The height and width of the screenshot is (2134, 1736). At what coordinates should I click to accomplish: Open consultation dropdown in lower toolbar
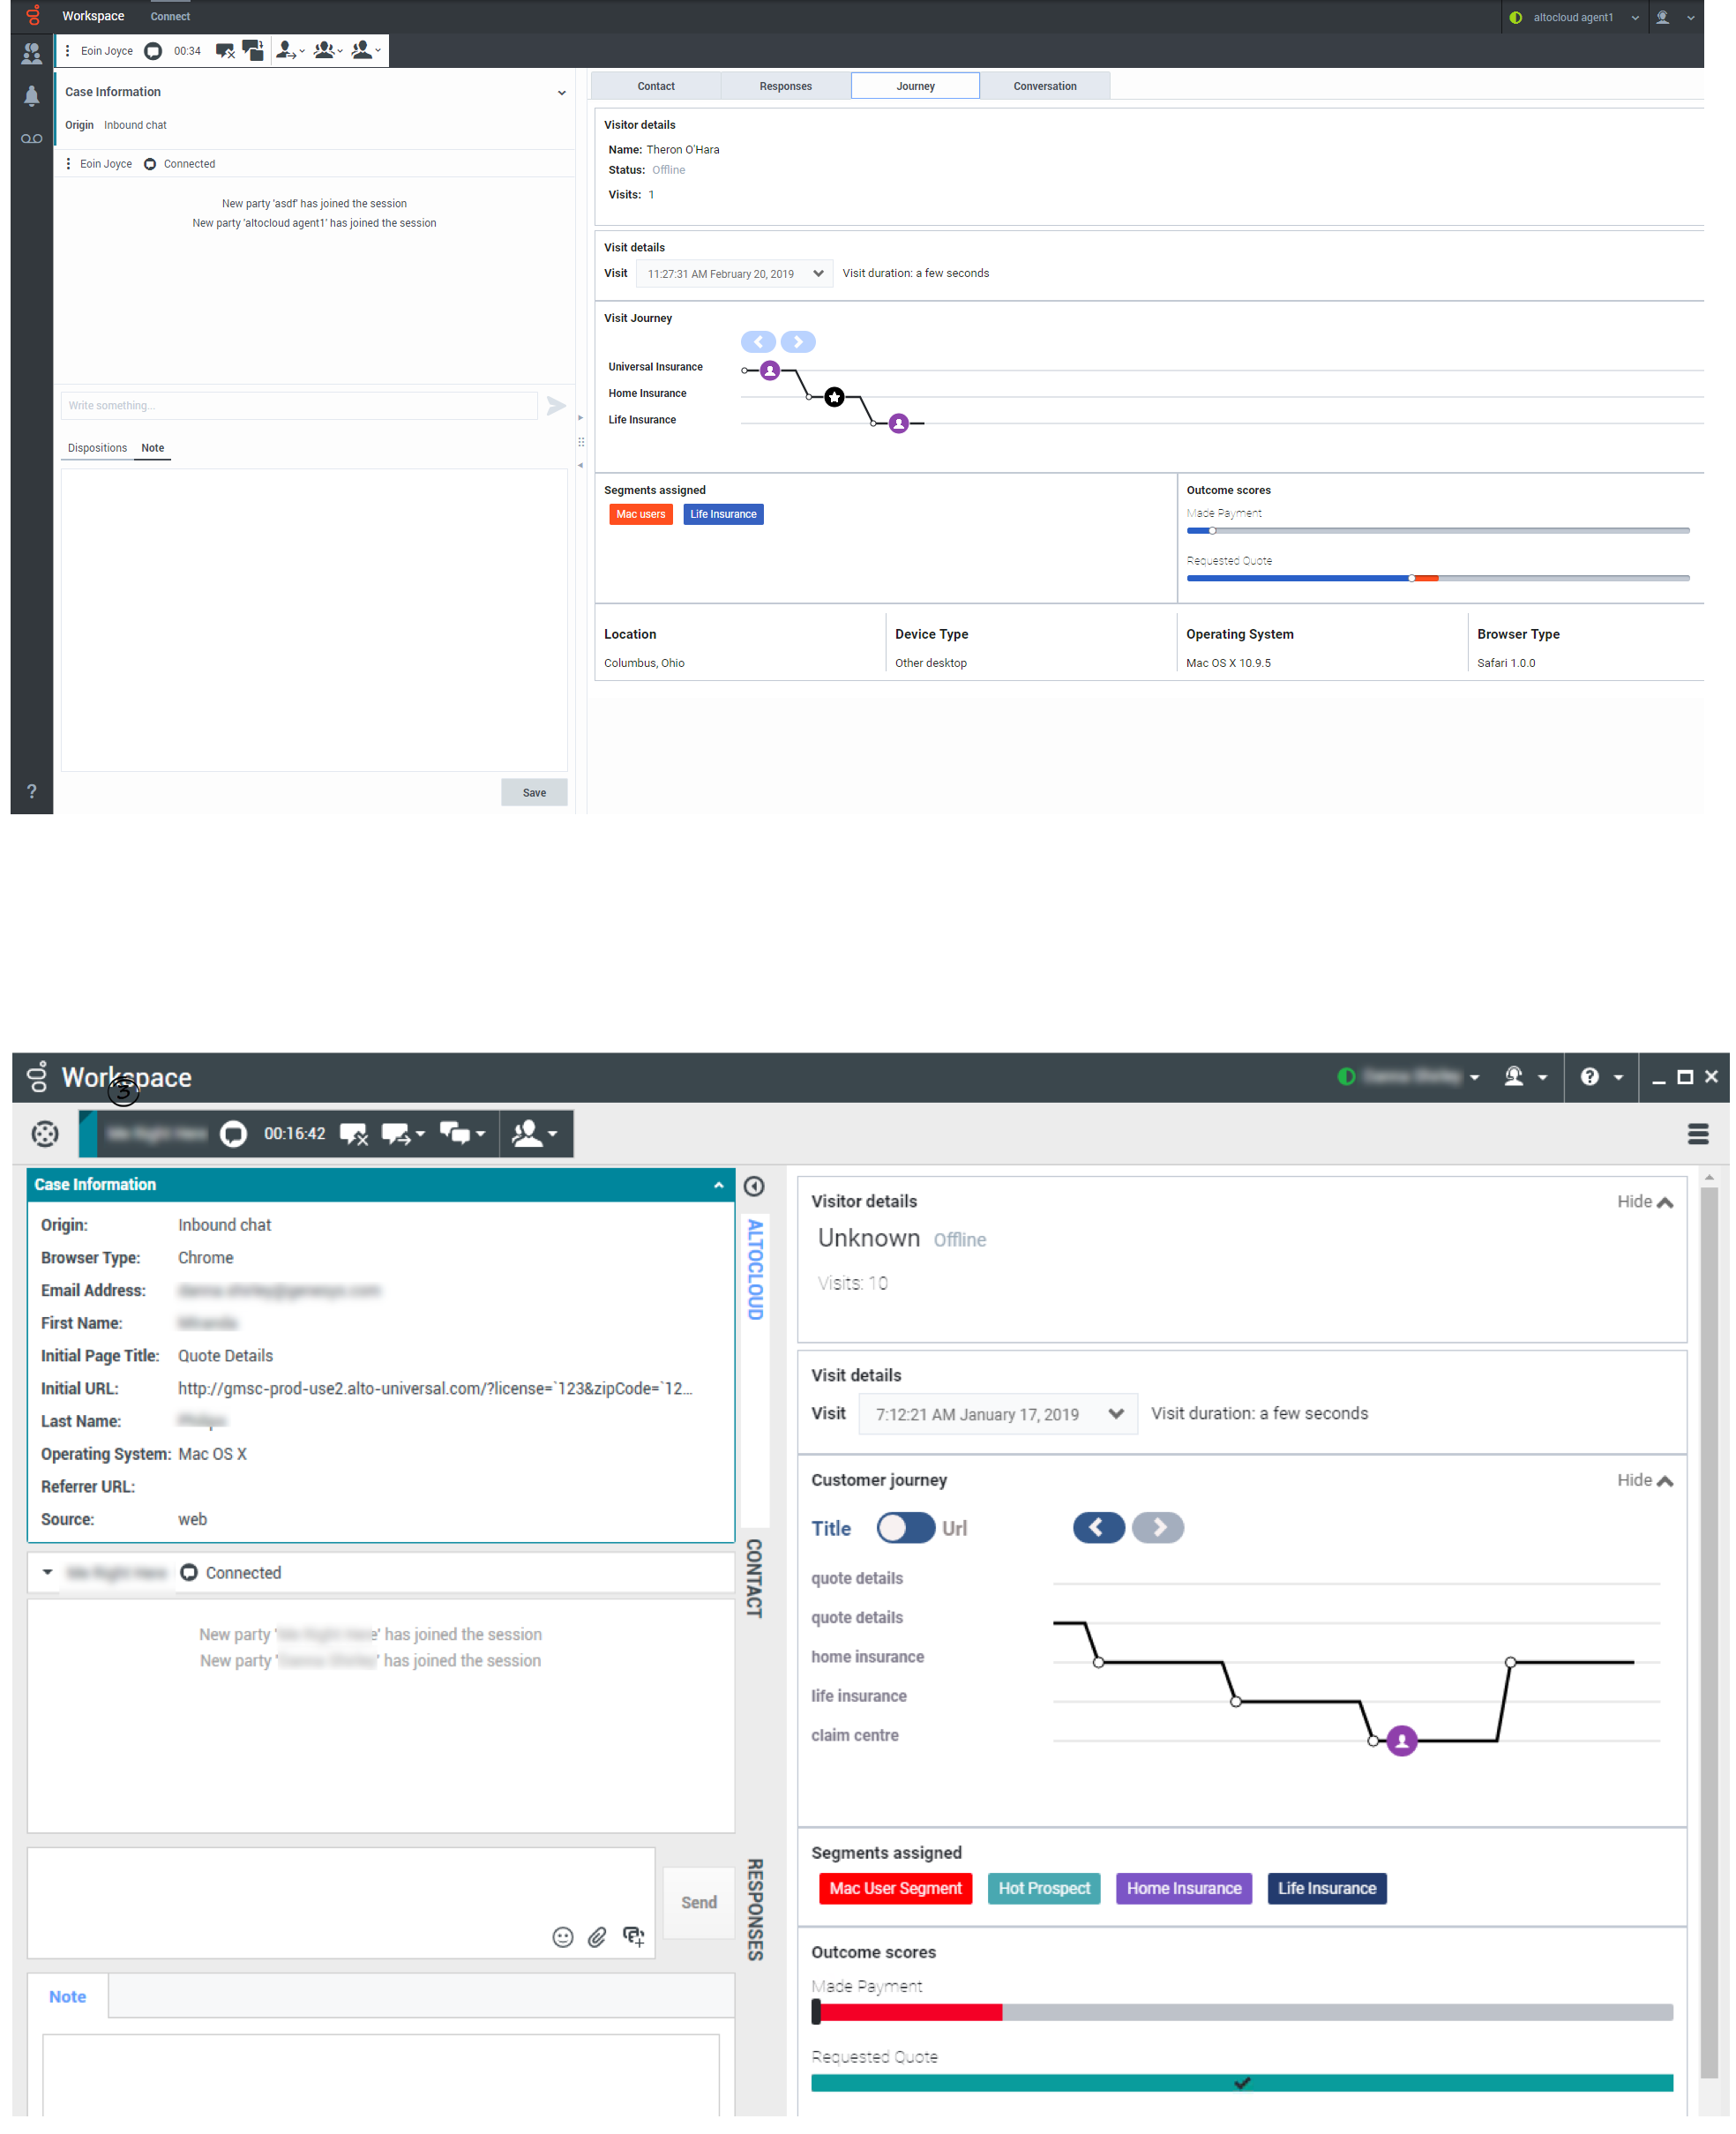[535, 1133]
